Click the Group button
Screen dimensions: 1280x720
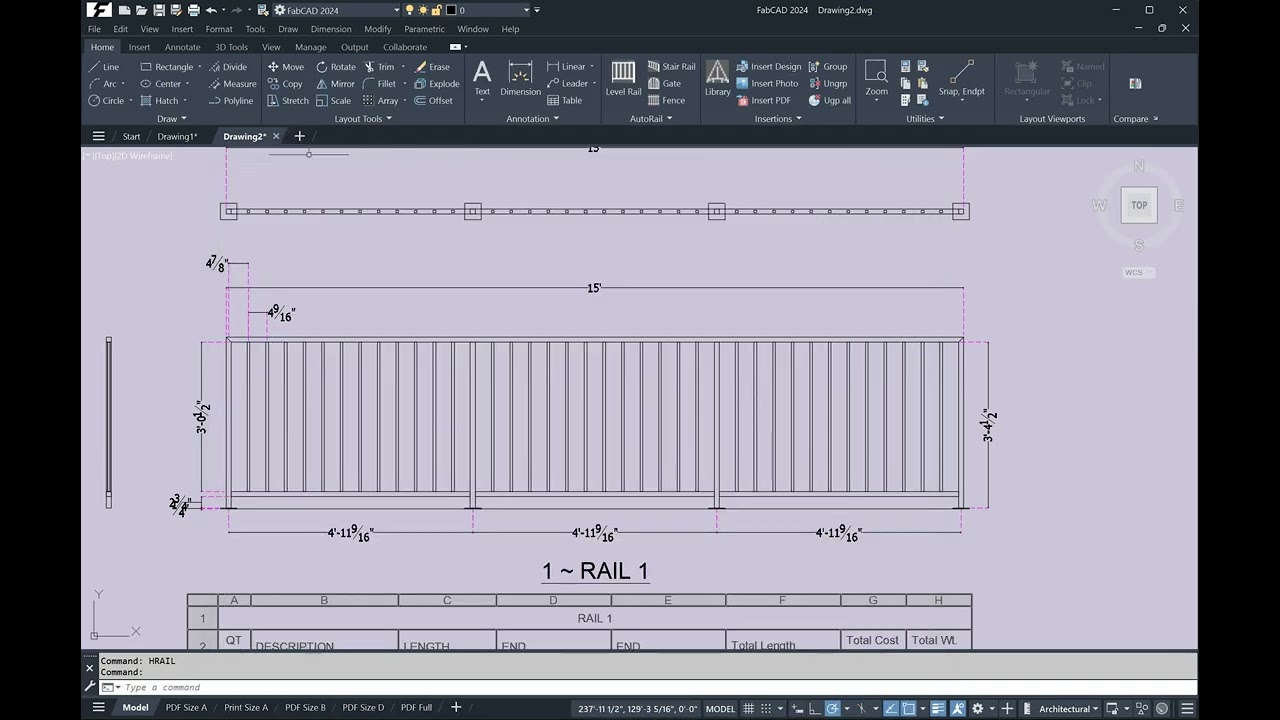pyautogui.click(x=828, y=67)
